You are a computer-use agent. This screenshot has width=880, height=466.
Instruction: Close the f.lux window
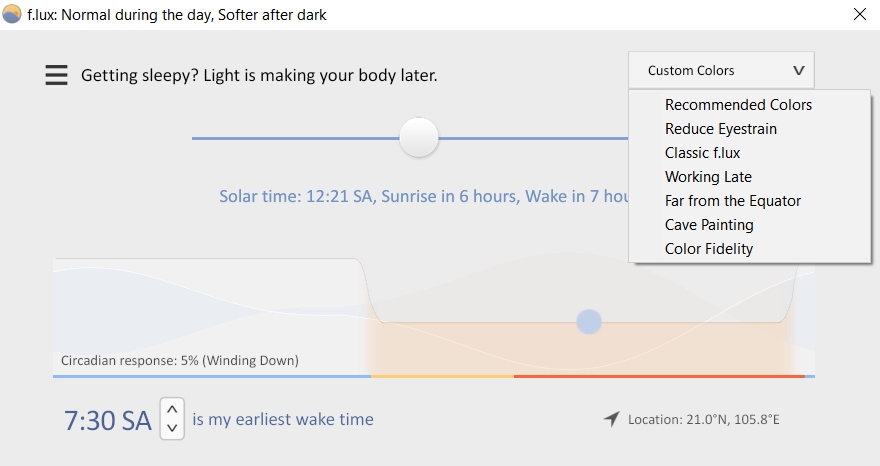[860, 14]
